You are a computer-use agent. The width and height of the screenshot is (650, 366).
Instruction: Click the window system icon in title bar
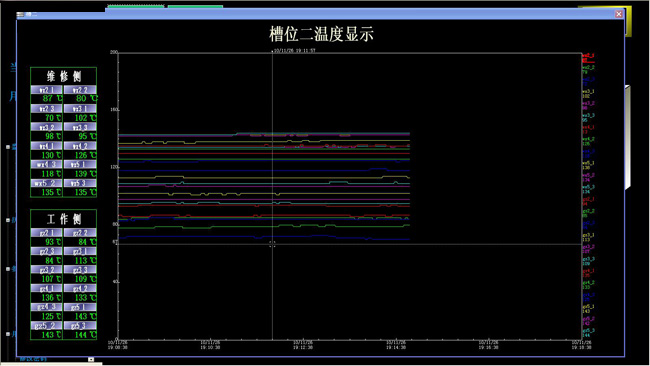point(20,15)
